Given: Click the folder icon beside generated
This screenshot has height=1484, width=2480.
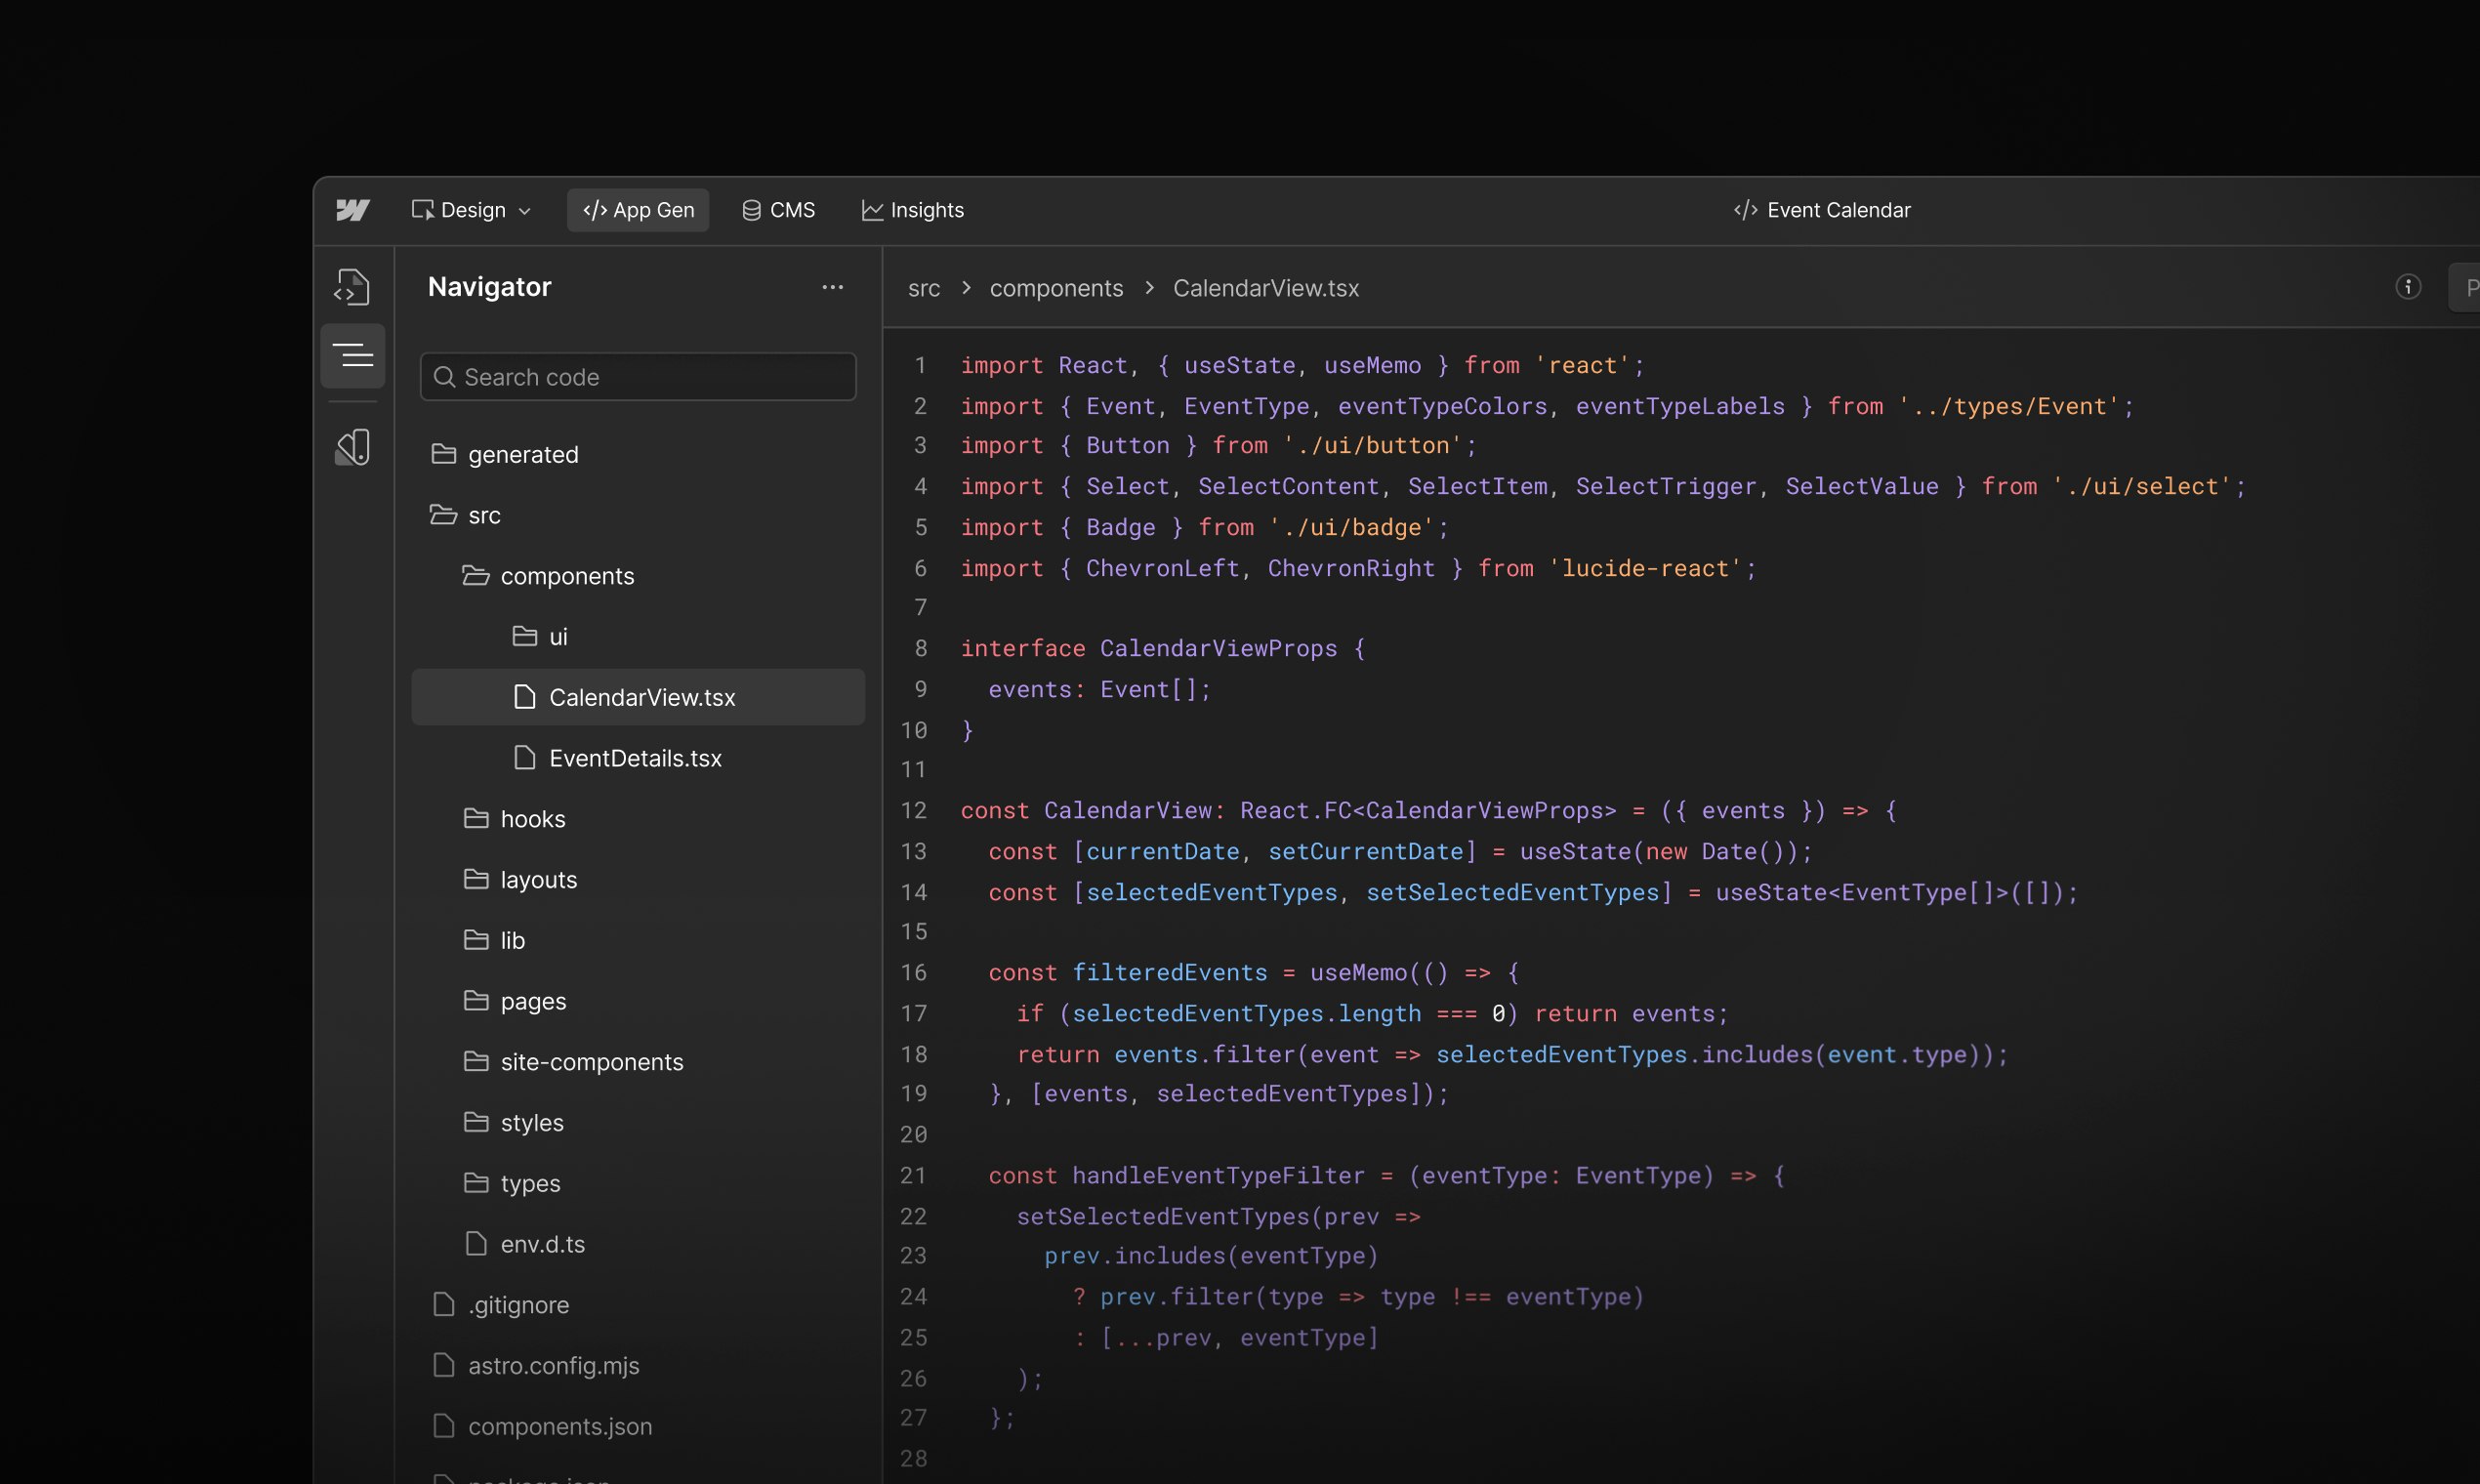Looking at the screenshot, I should (444, 453).
